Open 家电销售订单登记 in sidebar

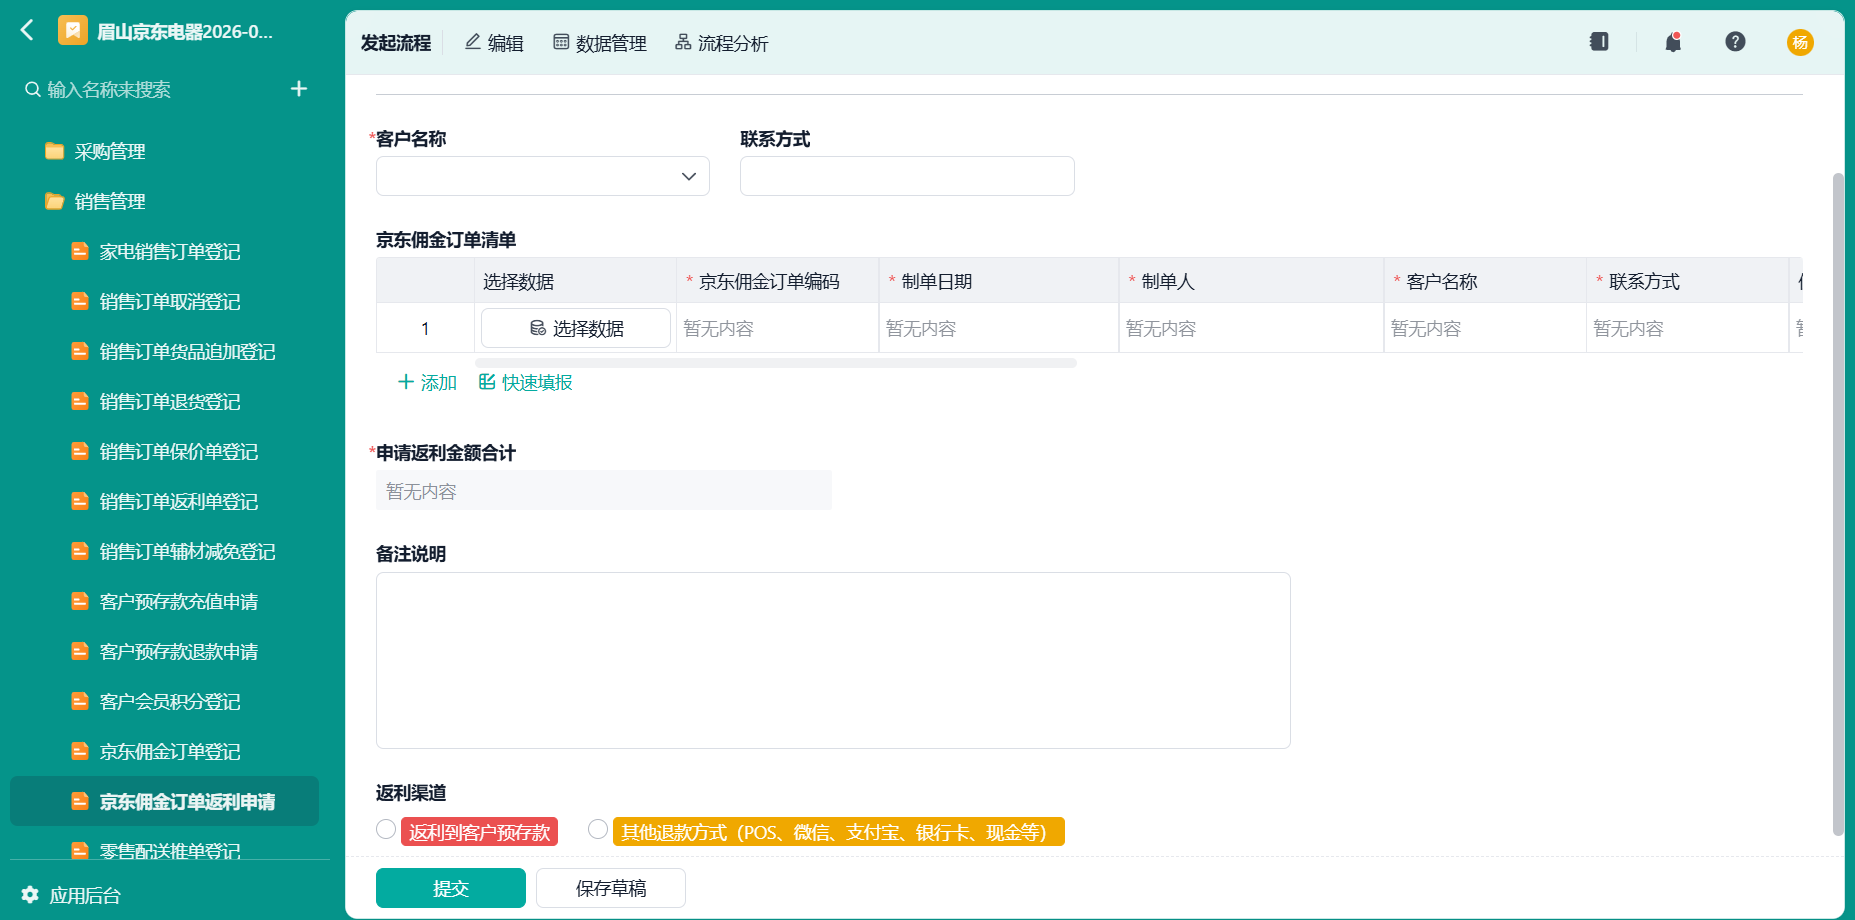click(x=170, y=252)
